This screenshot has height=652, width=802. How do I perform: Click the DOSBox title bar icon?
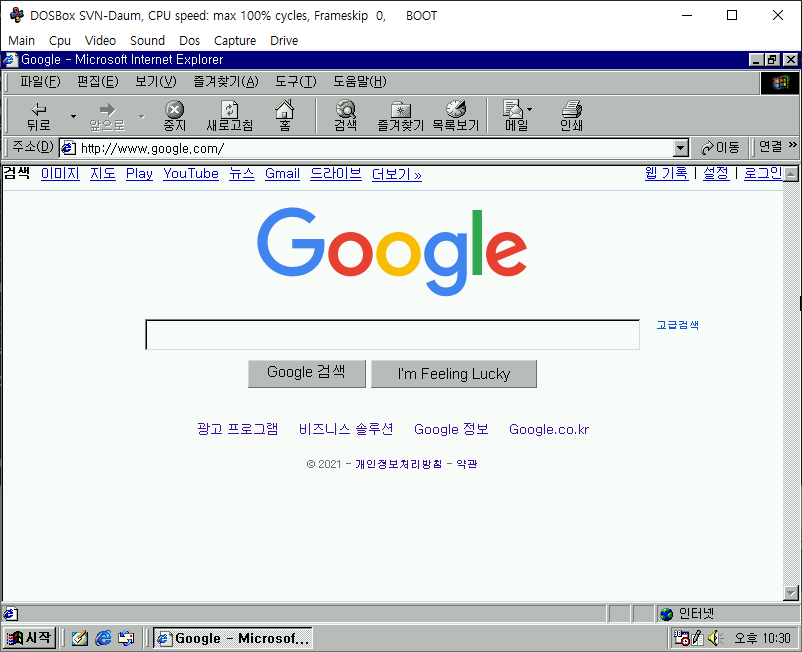(x=16, y=15)
